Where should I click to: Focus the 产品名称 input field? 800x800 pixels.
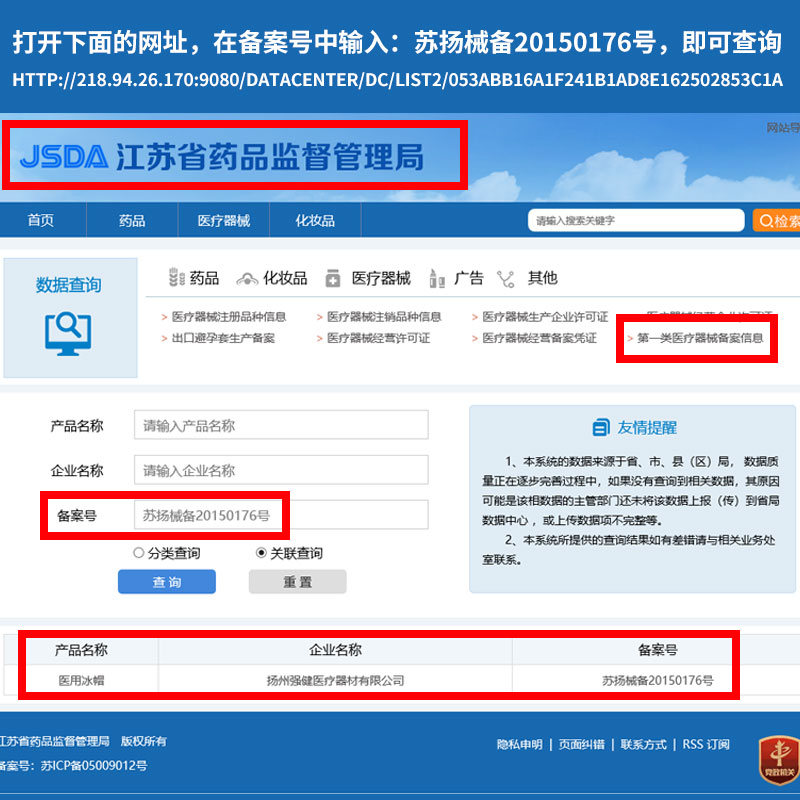pos(281,424)
